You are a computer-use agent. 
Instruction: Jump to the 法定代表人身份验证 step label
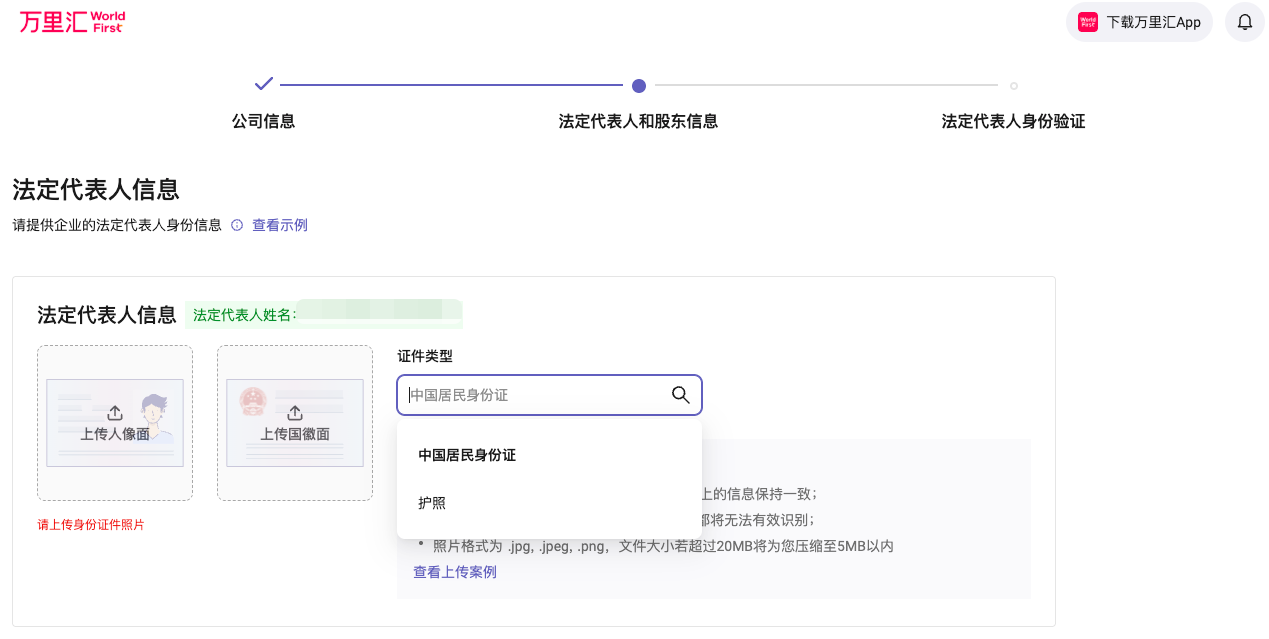coord(1013,122)
